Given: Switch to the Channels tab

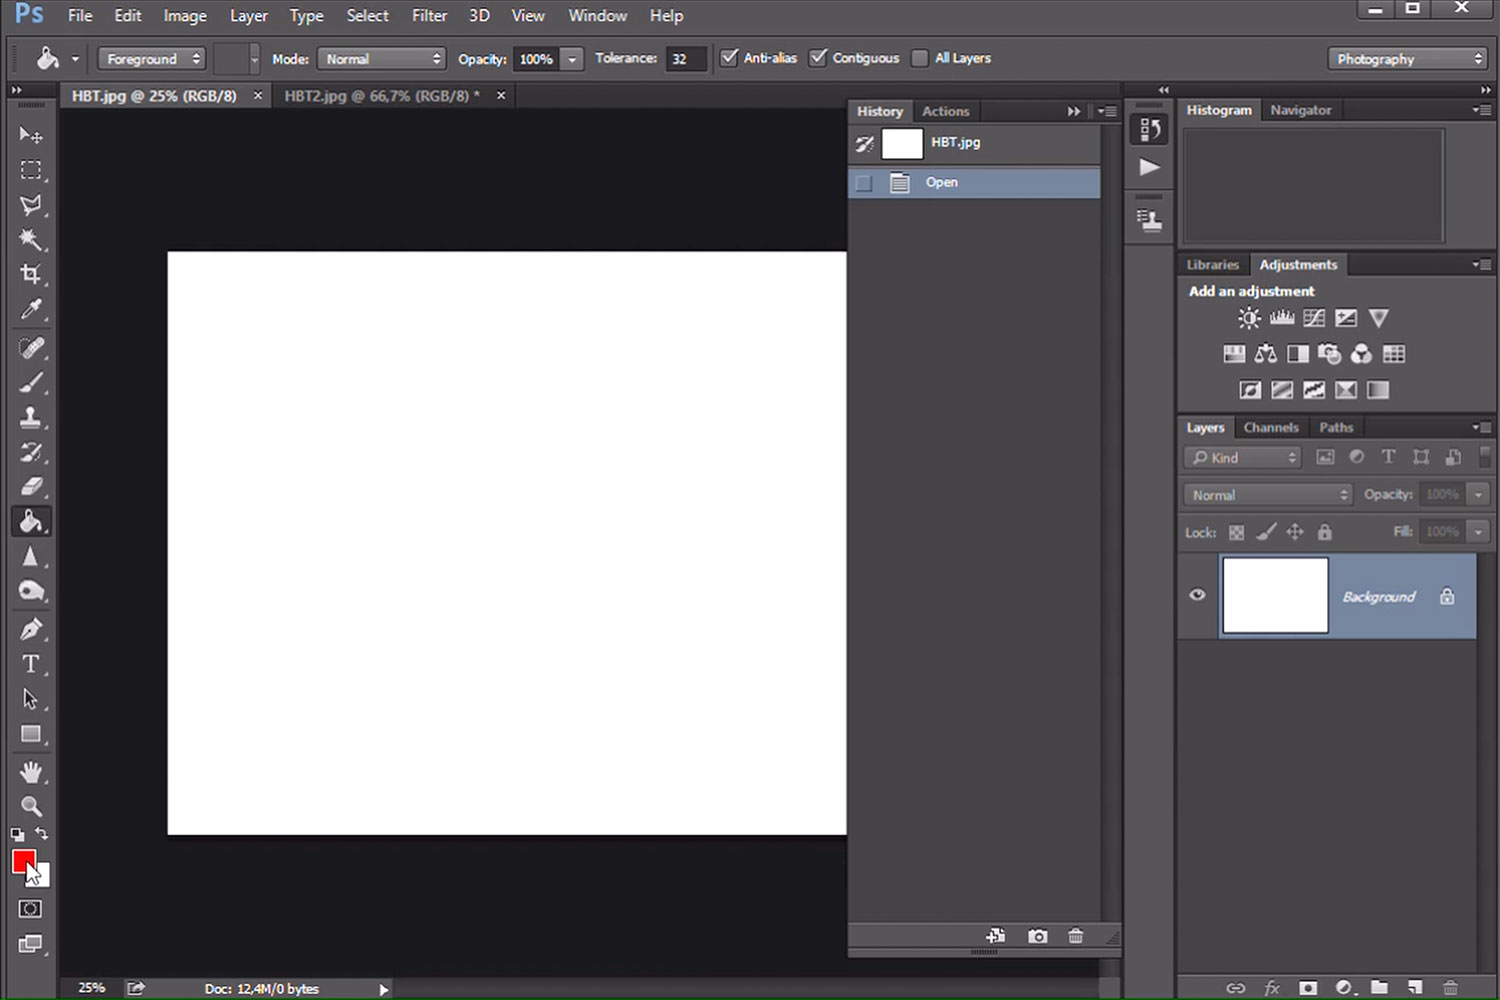Looking at the screenshot, I should (x=1270, y=427).
